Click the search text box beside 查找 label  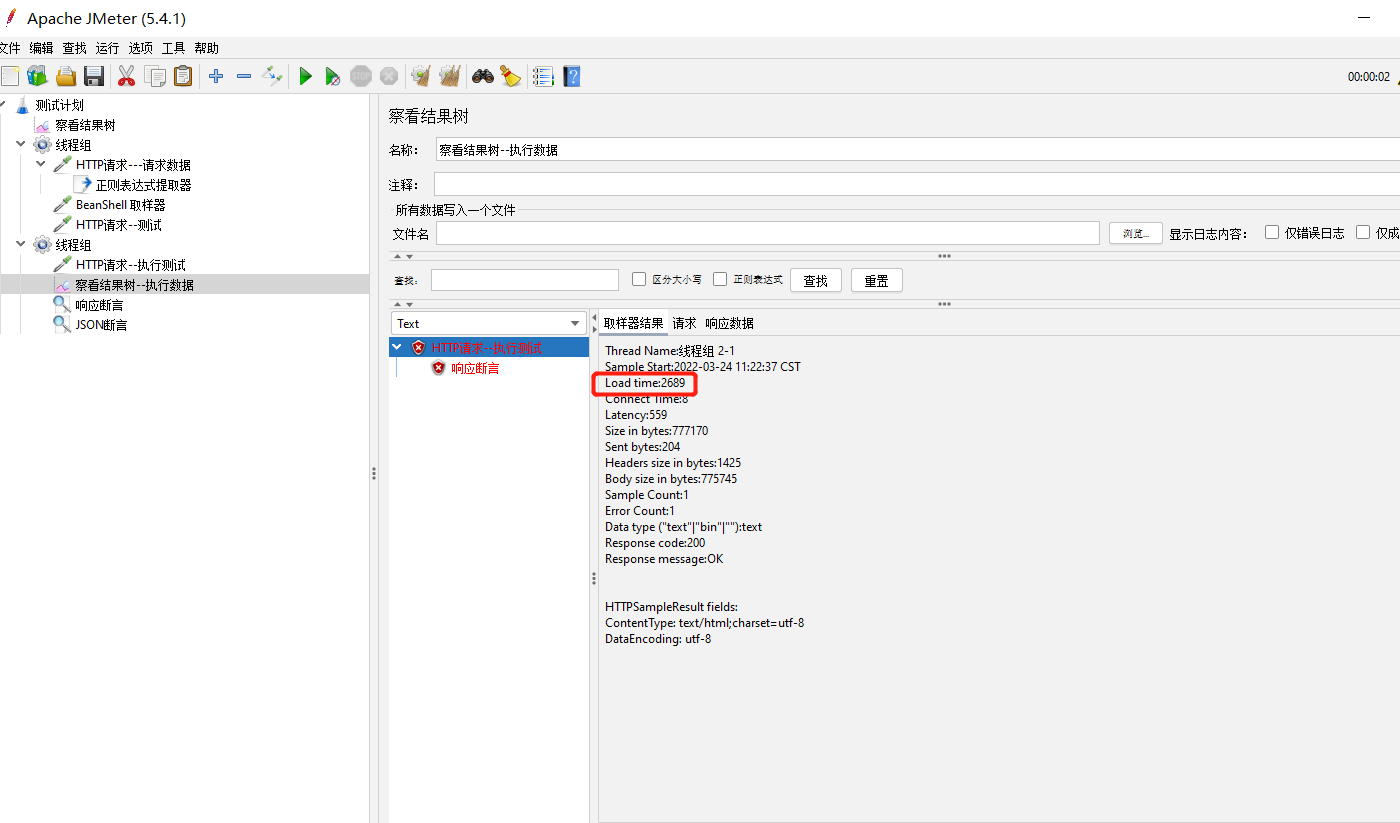525,280
